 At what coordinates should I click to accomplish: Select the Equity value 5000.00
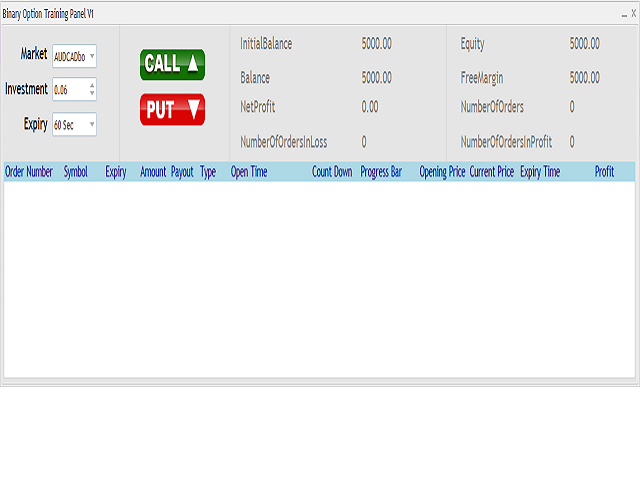[x=584, y=43]
